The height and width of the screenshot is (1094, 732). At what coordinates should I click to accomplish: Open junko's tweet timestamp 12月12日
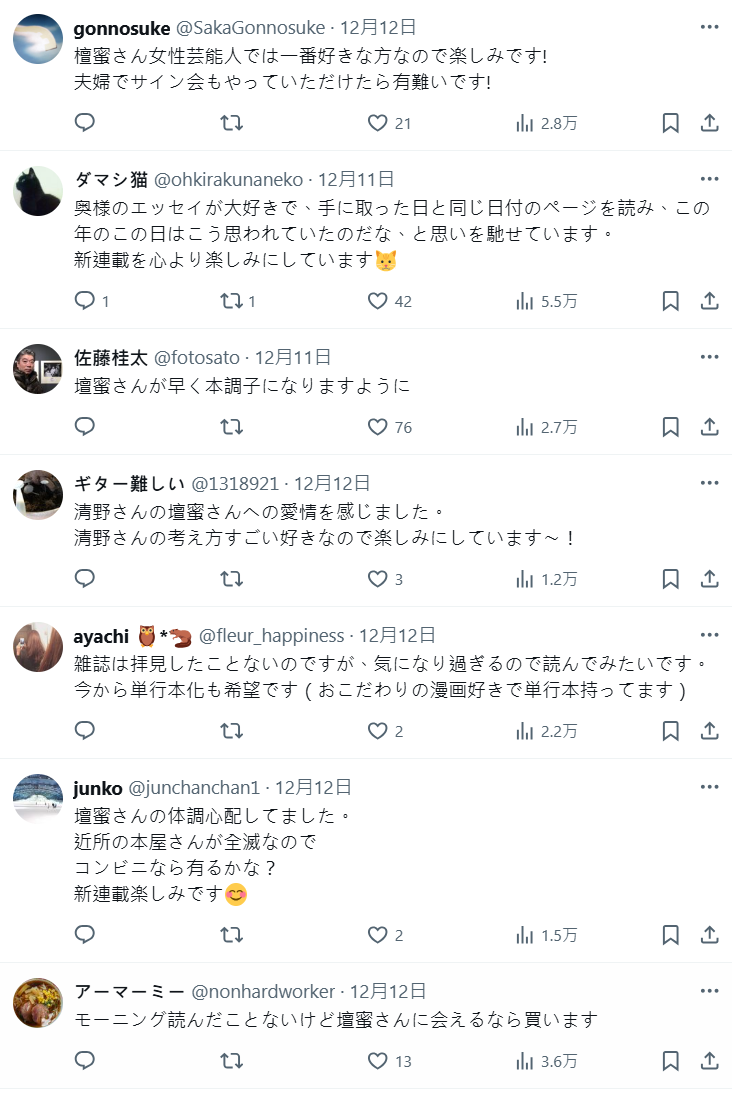point(313,788)
